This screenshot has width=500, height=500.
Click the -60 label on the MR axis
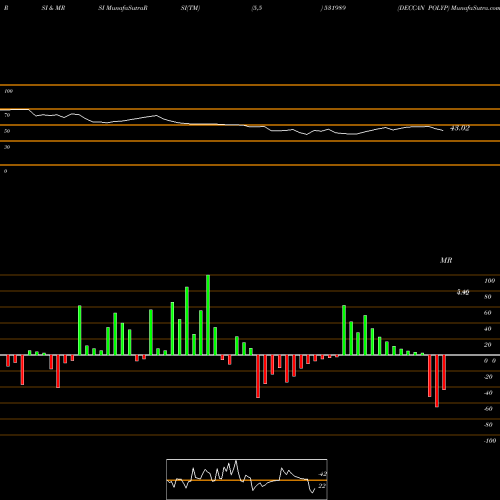coord(488,409)
